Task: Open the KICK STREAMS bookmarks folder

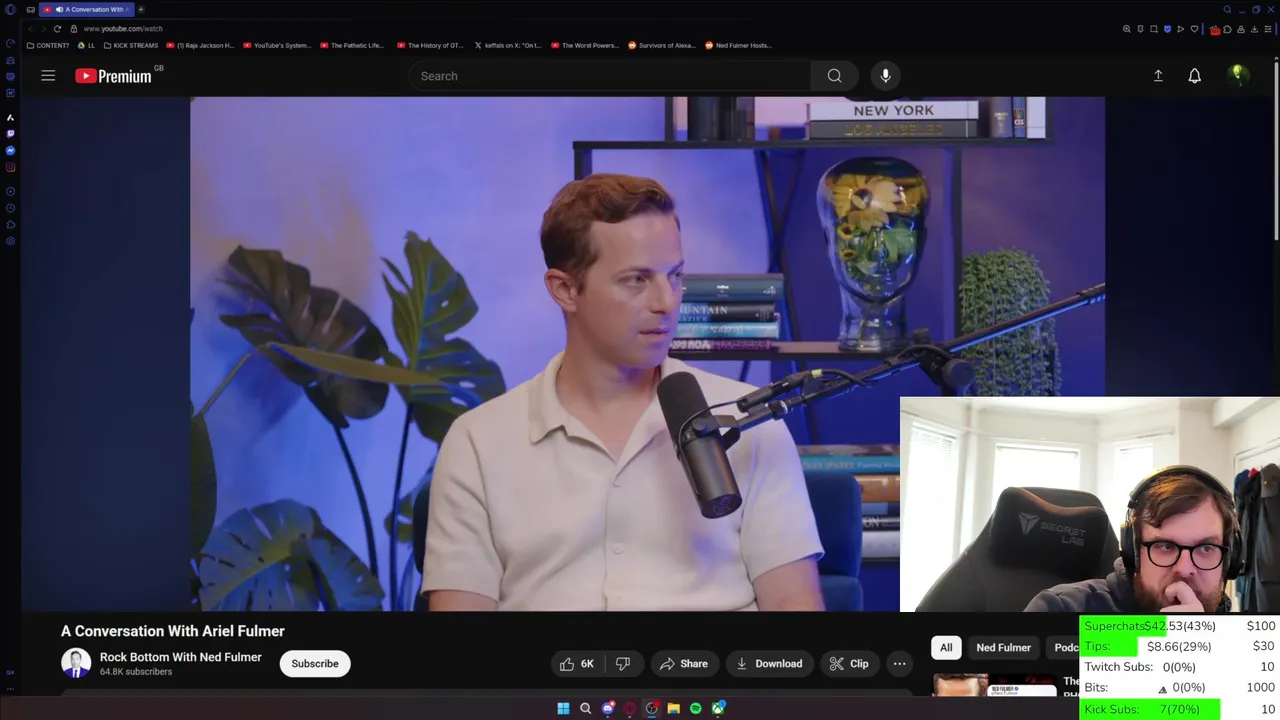Action: [x=131, y=45]
